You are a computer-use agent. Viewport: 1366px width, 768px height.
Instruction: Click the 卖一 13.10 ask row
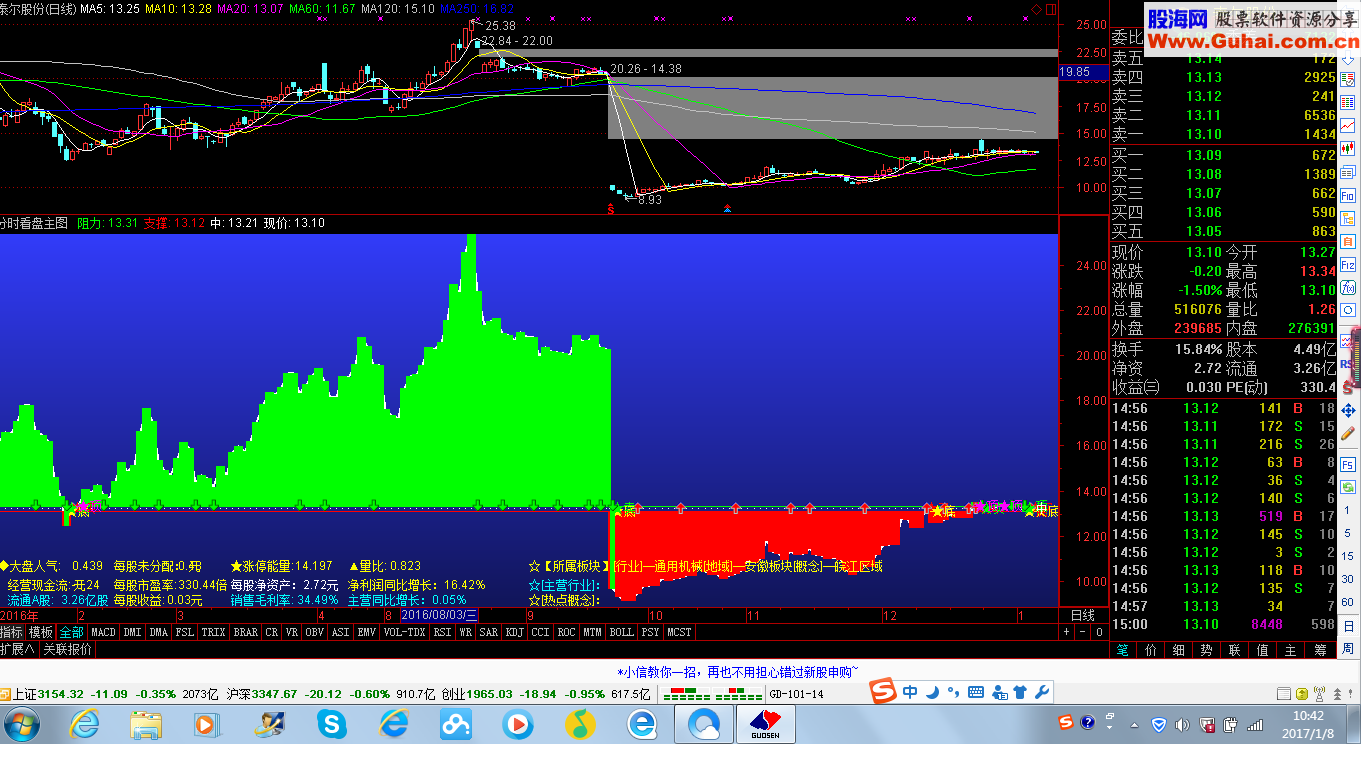[x=1224, y=134]
